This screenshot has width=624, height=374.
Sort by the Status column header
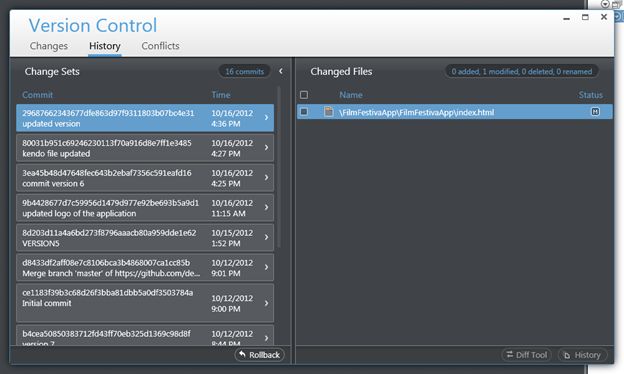click(591, 95)
